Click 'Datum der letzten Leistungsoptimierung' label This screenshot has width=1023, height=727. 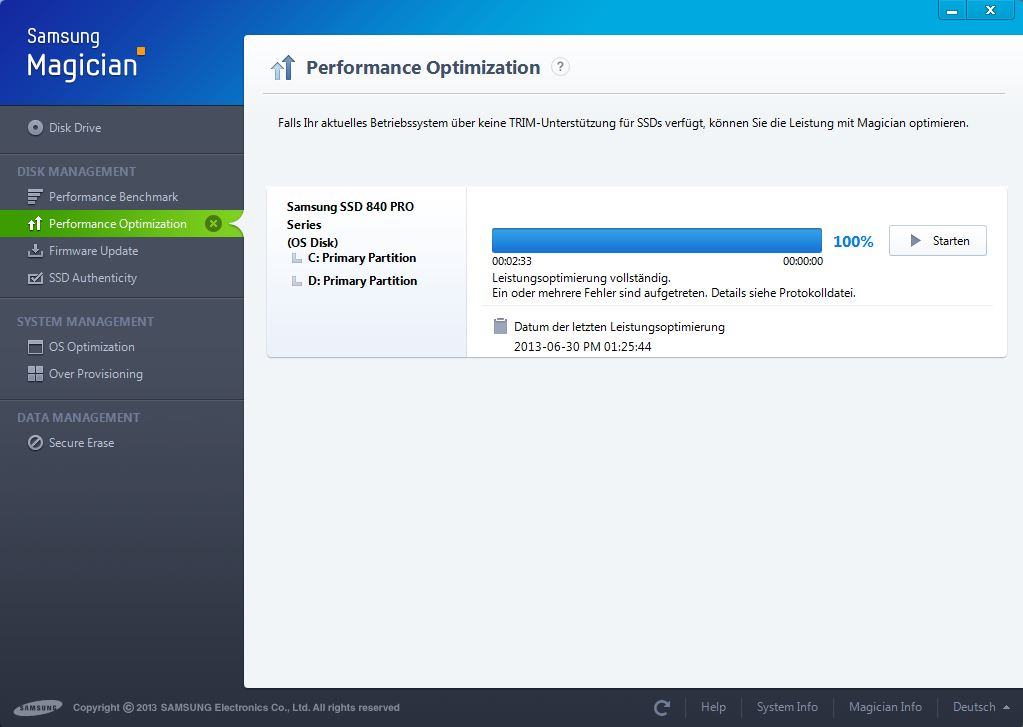(x=619, y=327)
